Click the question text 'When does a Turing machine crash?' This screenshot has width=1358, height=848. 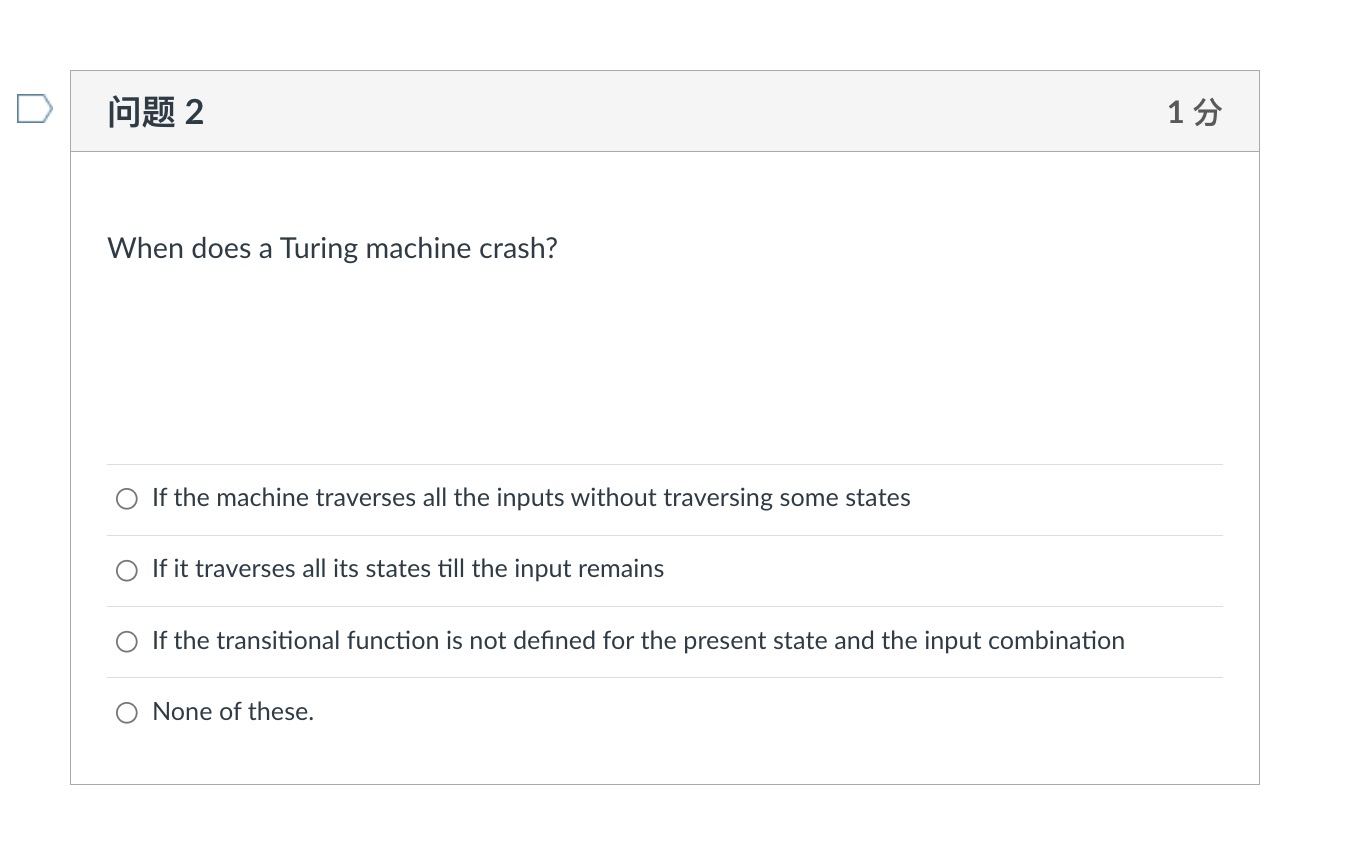coord(332,248)
